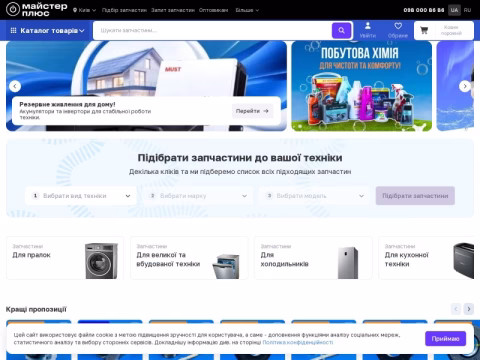Click the Кращі пропозиції heading

(36, 309)
